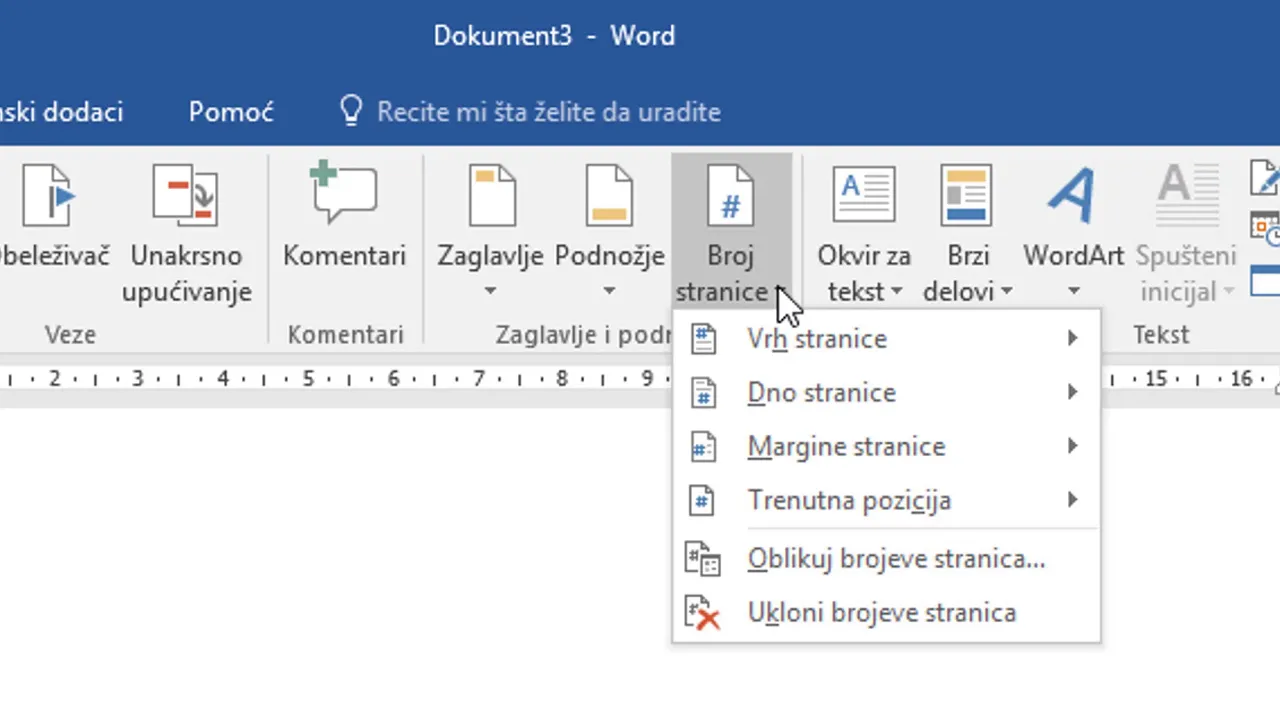The height and width of the screenshot is (720, 1280).
Task: Select Ukloni brojeve stranica option
Action: point(886,613)
